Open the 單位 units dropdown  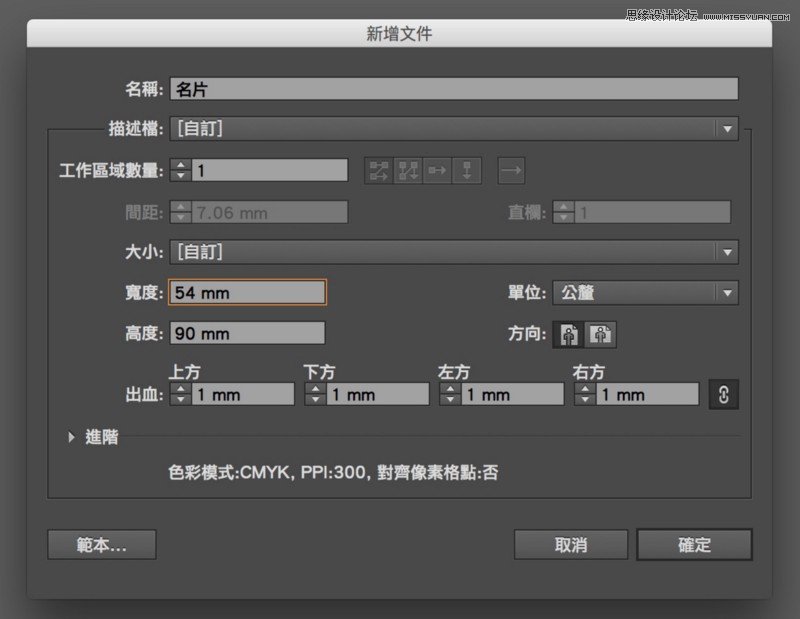tap(645, 293)
